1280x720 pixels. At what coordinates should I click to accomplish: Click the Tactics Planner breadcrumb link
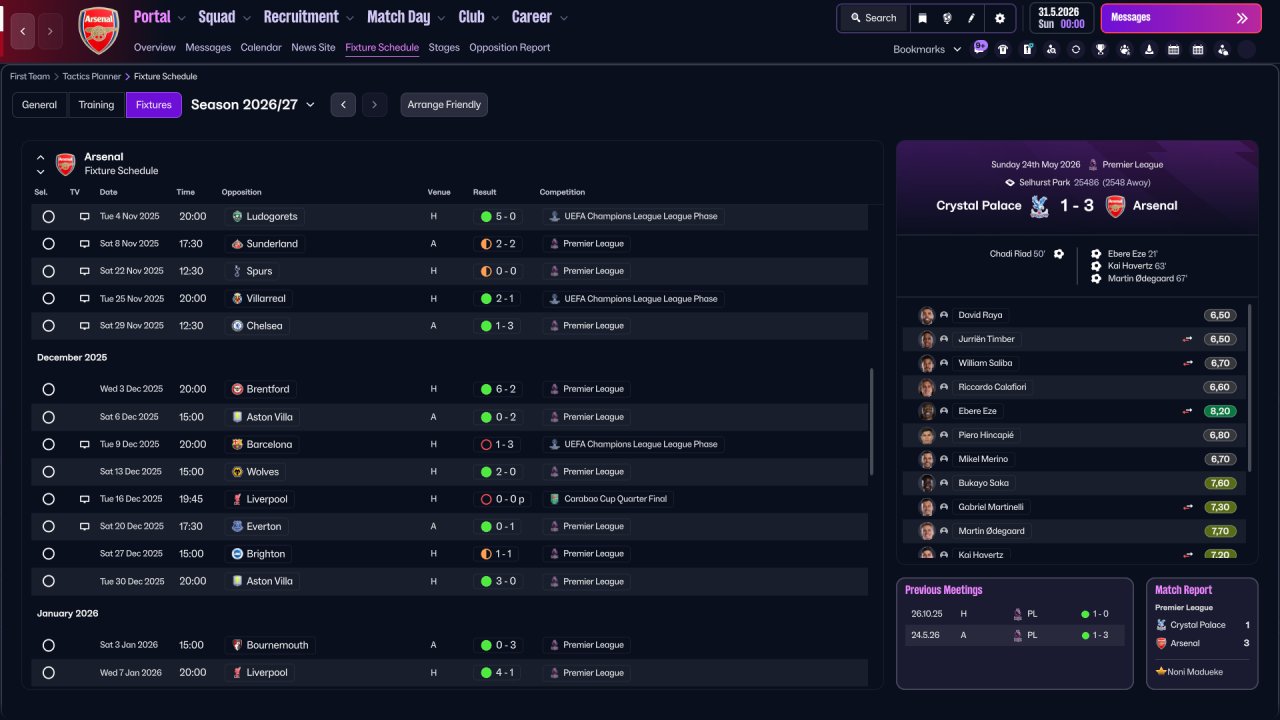pyautogui.click(x=92, y=76)
